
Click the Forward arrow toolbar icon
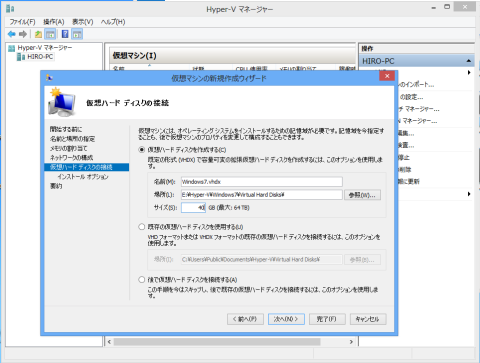pos(23,34)
